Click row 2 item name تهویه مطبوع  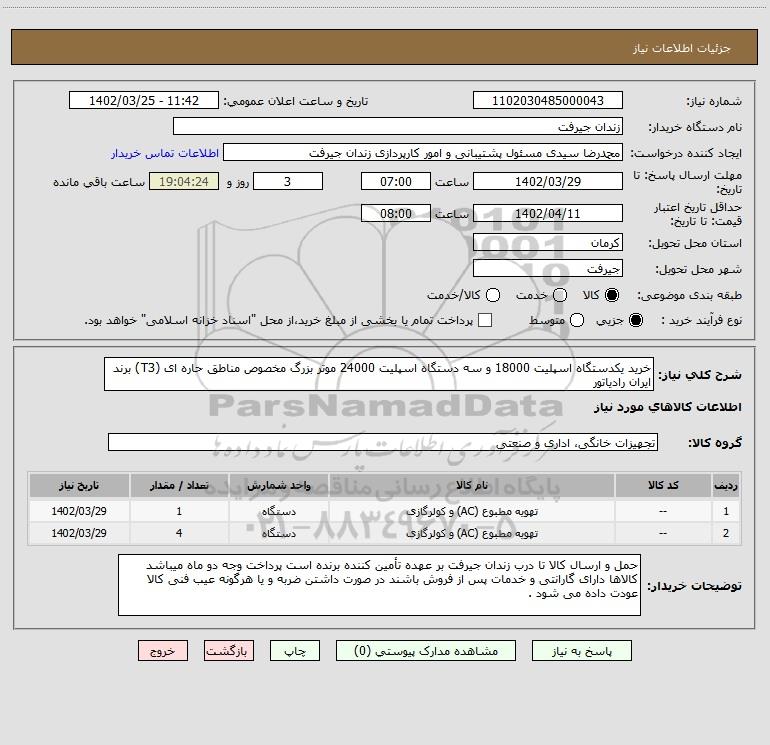click(x=471, y=533)
